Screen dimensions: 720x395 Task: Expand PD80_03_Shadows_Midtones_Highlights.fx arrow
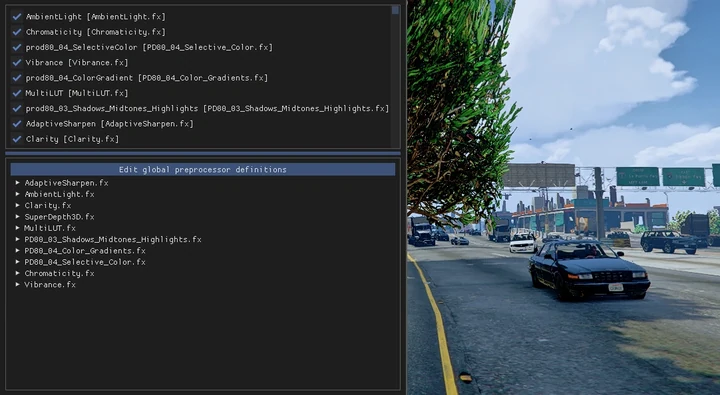(17, 239)
